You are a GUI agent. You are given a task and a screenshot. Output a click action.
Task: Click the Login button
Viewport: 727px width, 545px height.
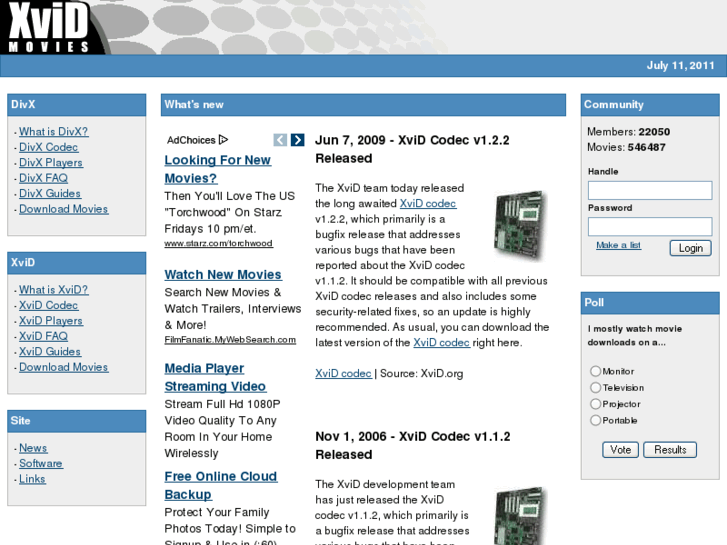(x=690, y=248)
